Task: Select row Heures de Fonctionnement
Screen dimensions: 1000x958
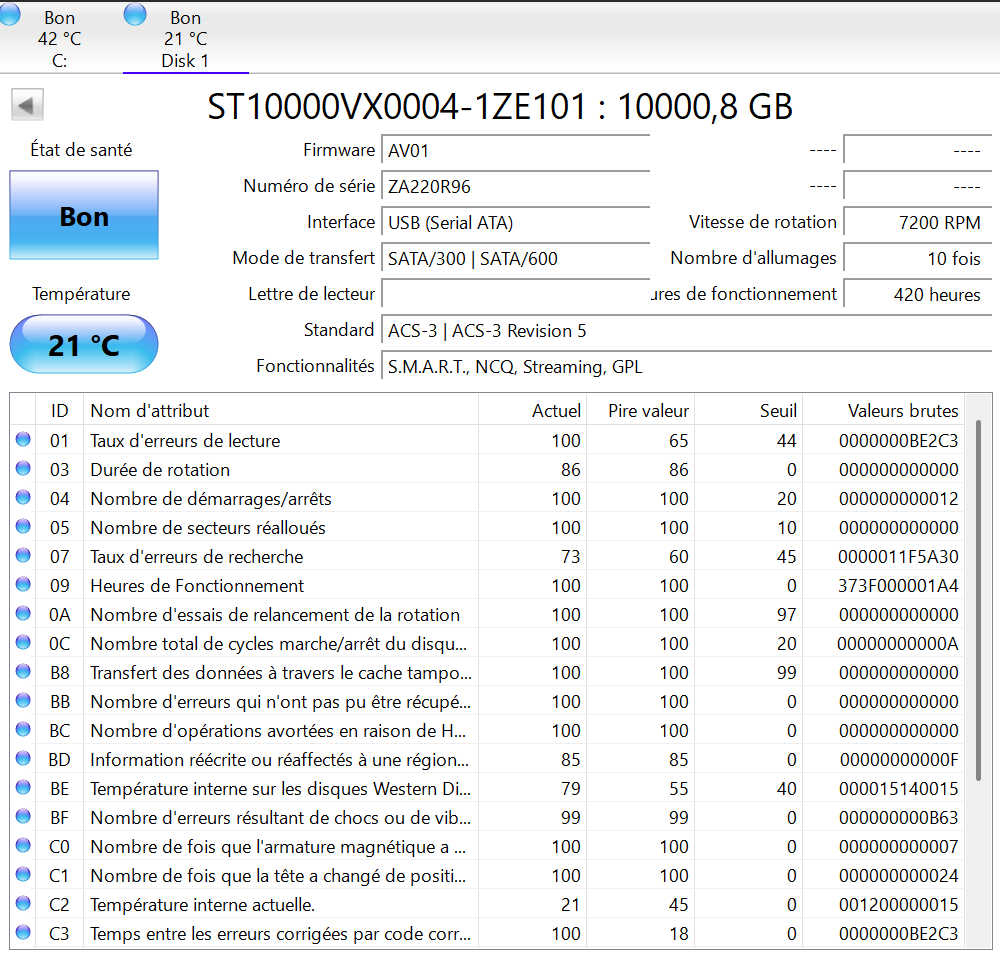Action: click(488, 586)
